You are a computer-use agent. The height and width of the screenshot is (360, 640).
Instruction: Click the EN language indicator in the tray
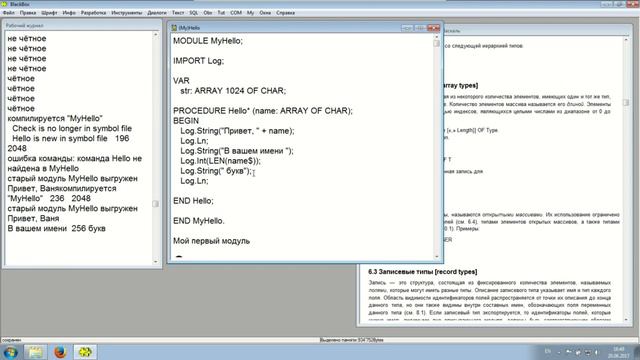(548, 351)
